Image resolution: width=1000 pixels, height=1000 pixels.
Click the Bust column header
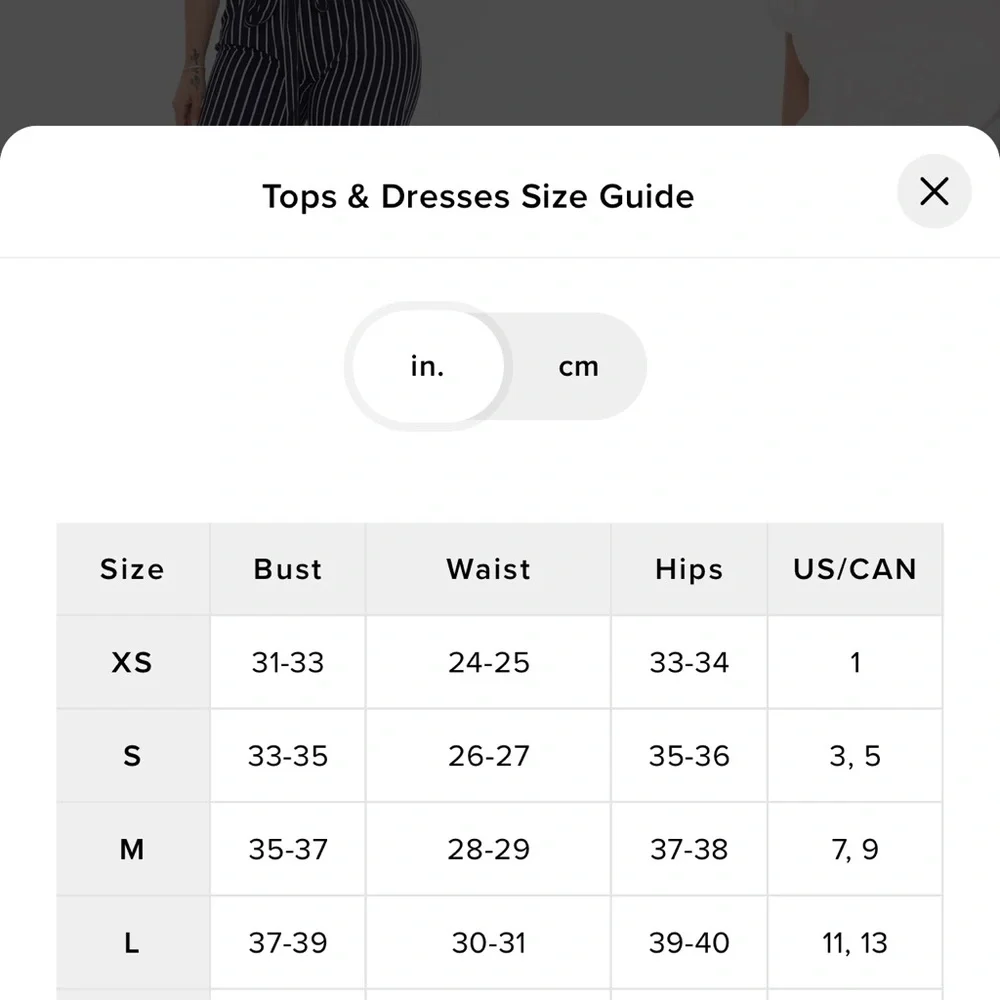(x=288, y=569)
